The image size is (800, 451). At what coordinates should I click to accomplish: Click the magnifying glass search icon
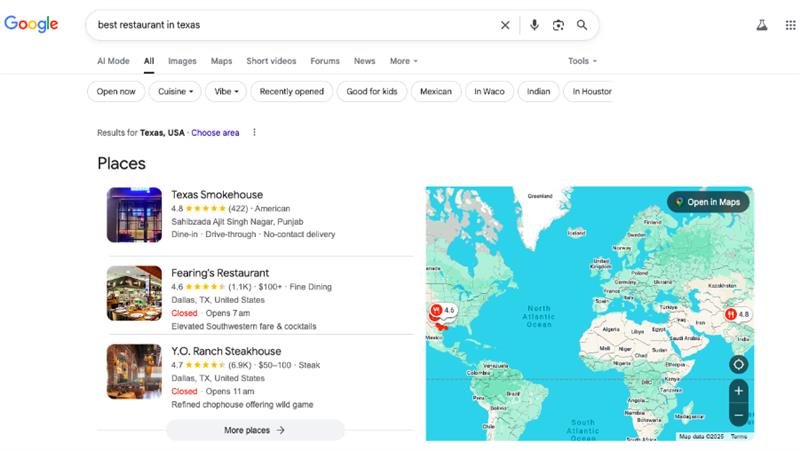(x=582, y=25)
